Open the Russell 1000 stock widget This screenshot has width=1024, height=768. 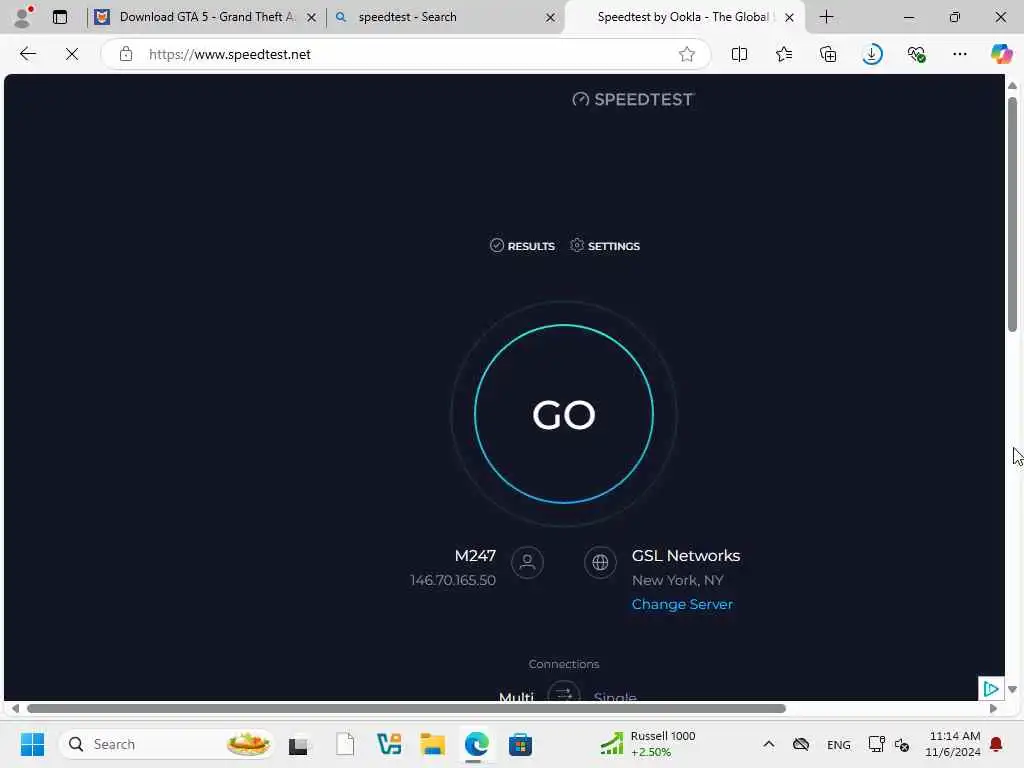click(648, 744)
